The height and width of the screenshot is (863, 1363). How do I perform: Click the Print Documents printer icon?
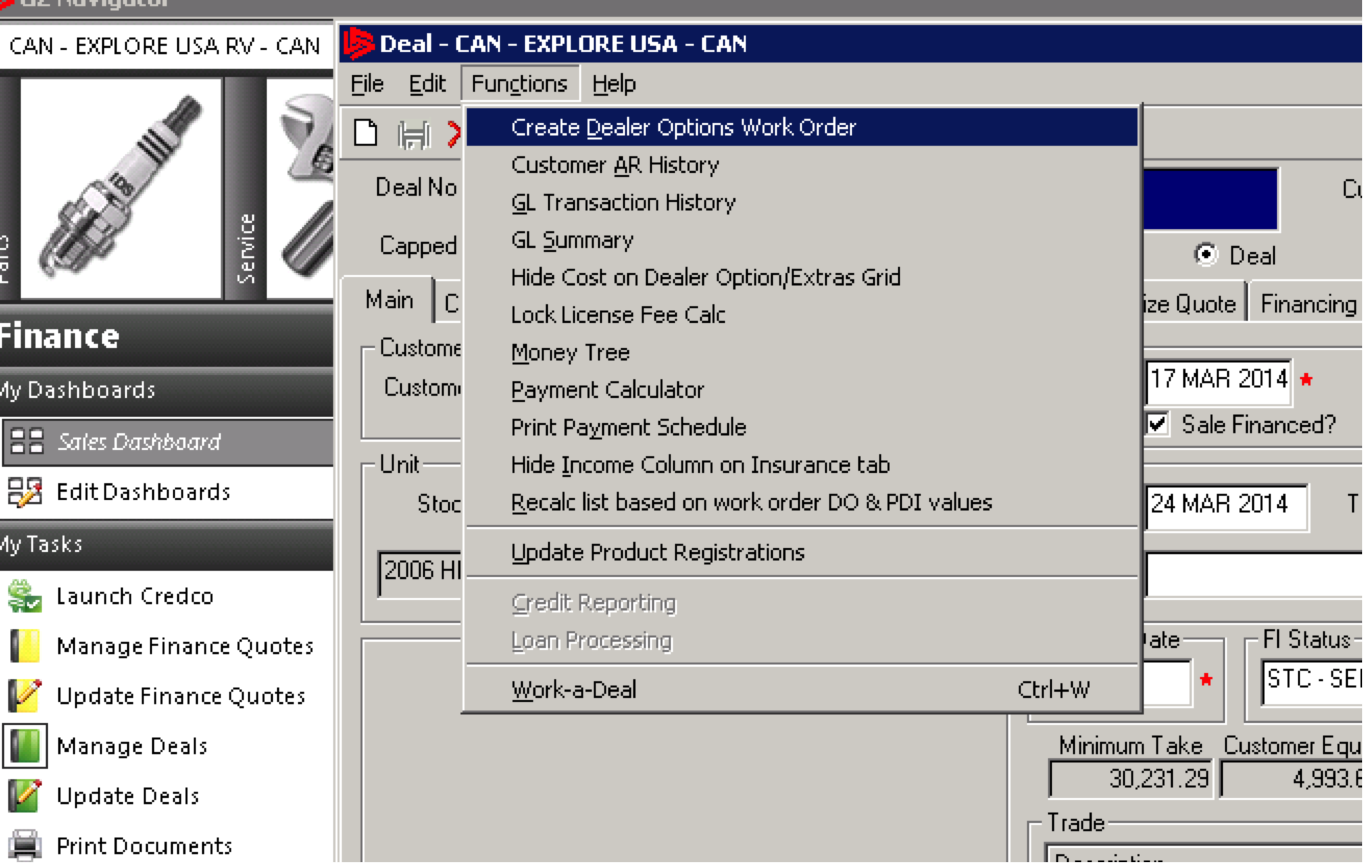point(25,846)
